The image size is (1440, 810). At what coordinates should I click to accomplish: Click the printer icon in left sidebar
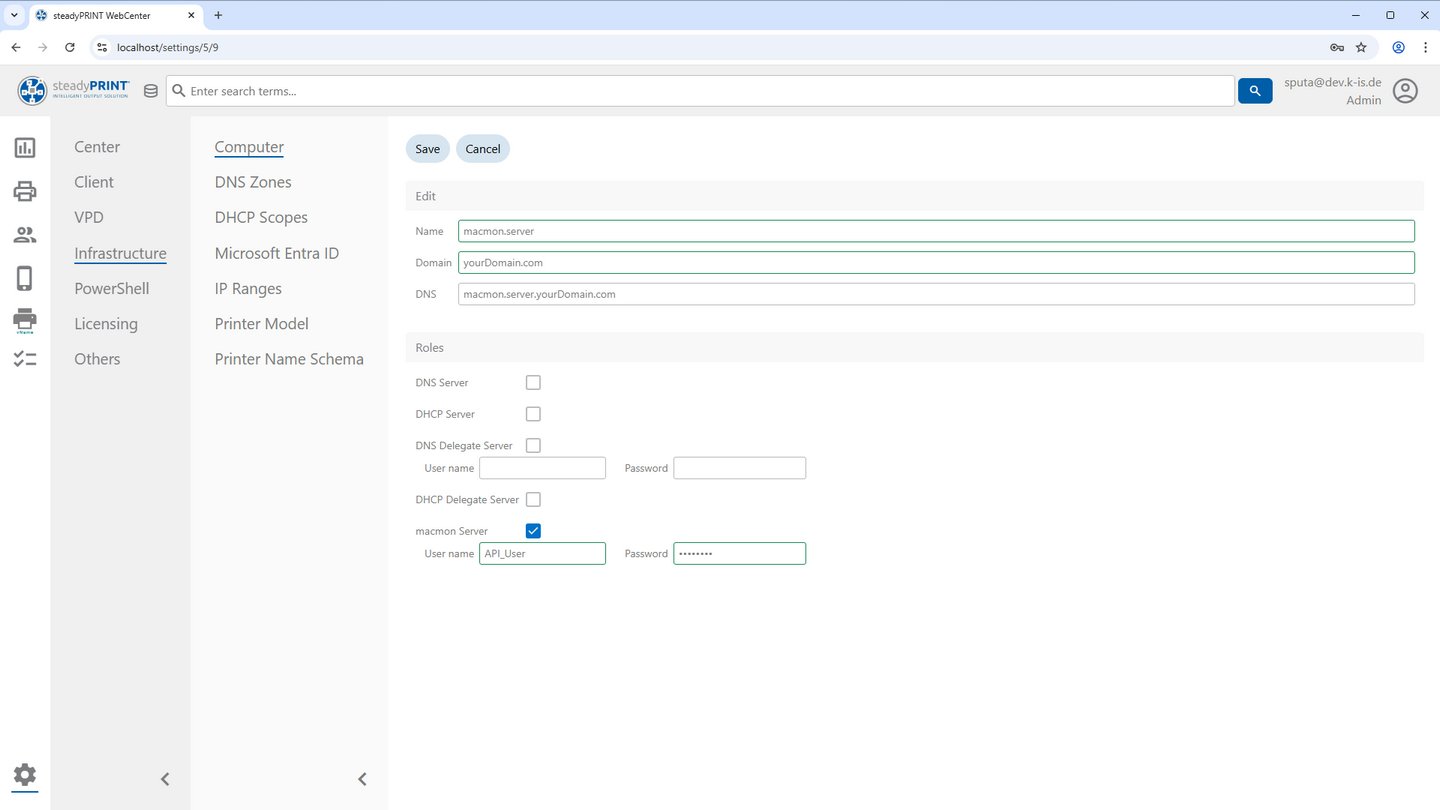pyautogui.click(x=25, y=191)
